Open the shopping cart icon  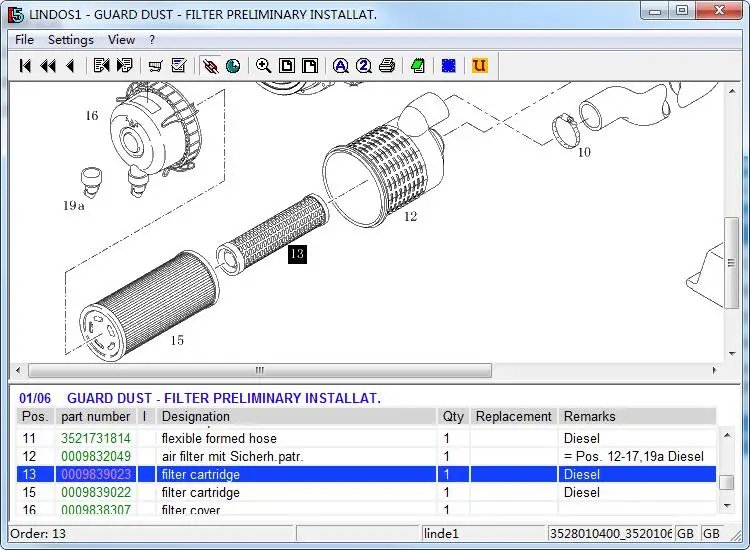point(155,66)
